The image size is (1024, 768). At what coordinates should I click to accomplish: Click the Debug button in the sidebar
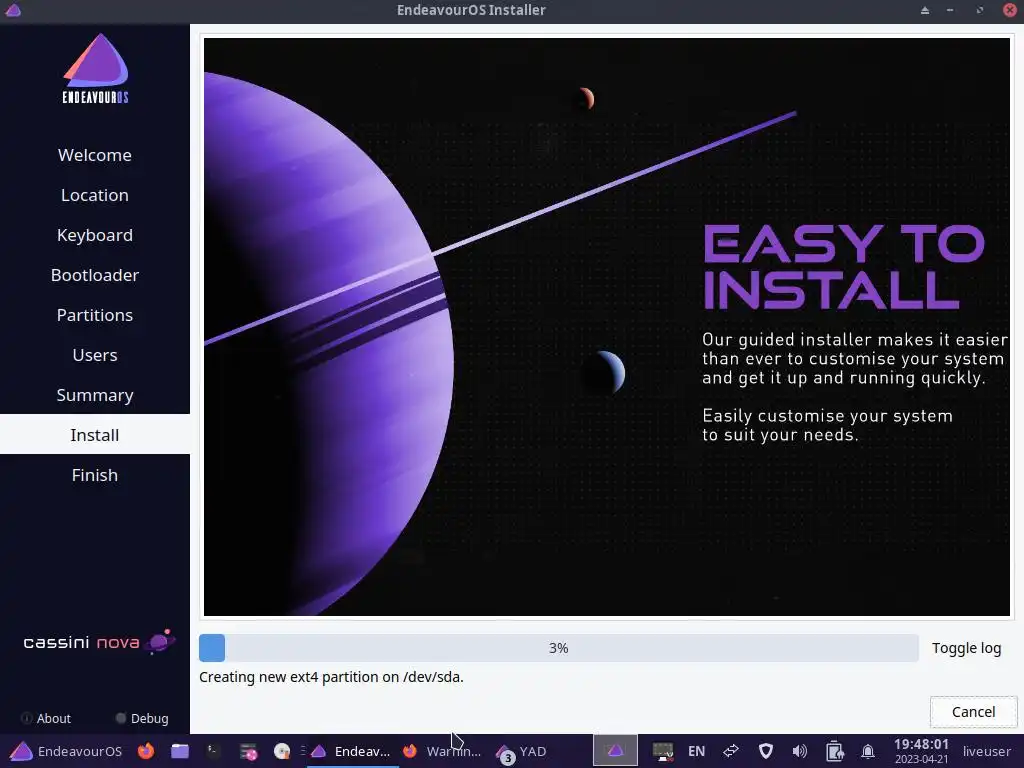(x=142, y=718)
